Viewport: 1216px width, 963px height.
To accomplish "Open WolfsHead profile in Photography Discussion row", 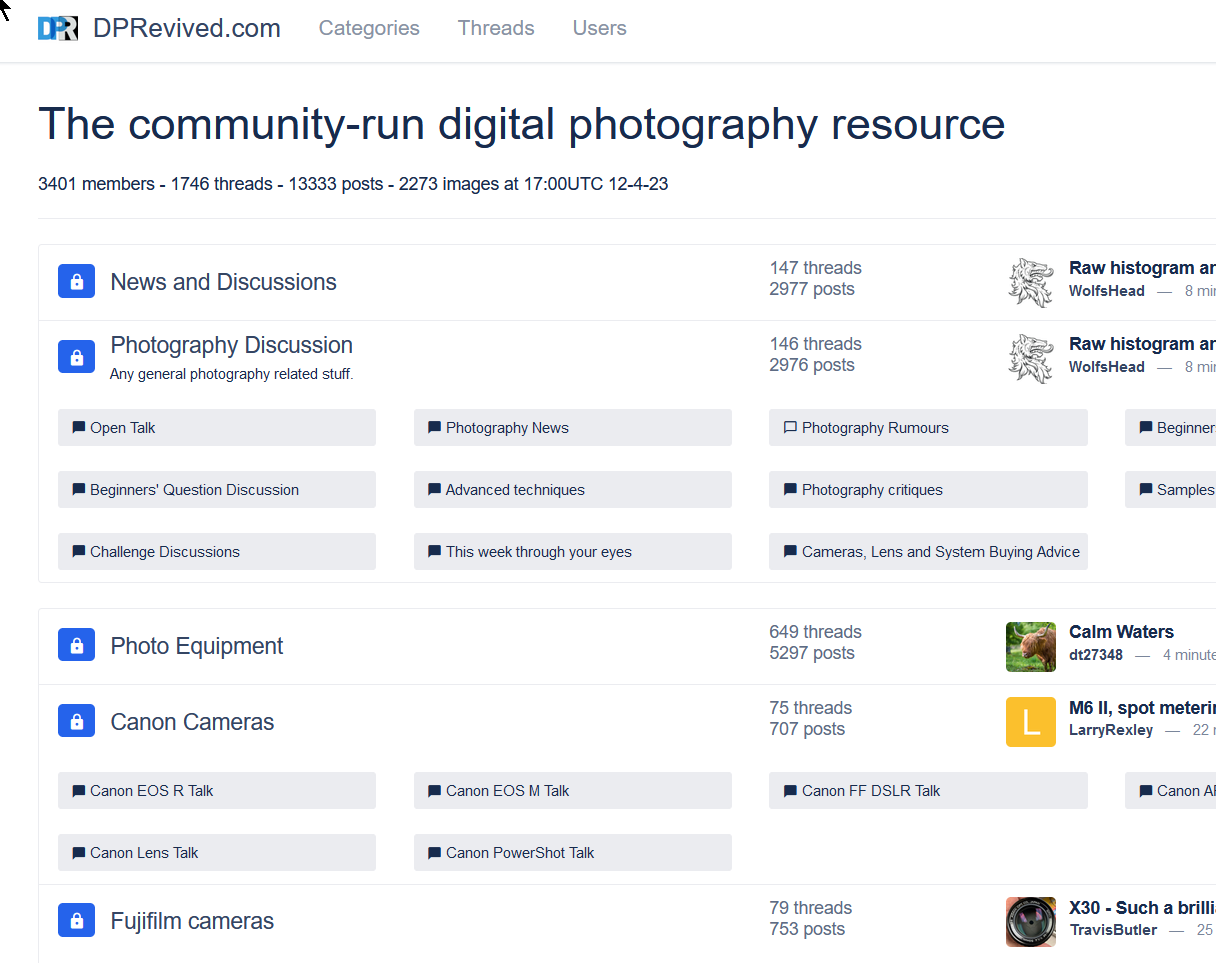I will [x=1107, y=367].
